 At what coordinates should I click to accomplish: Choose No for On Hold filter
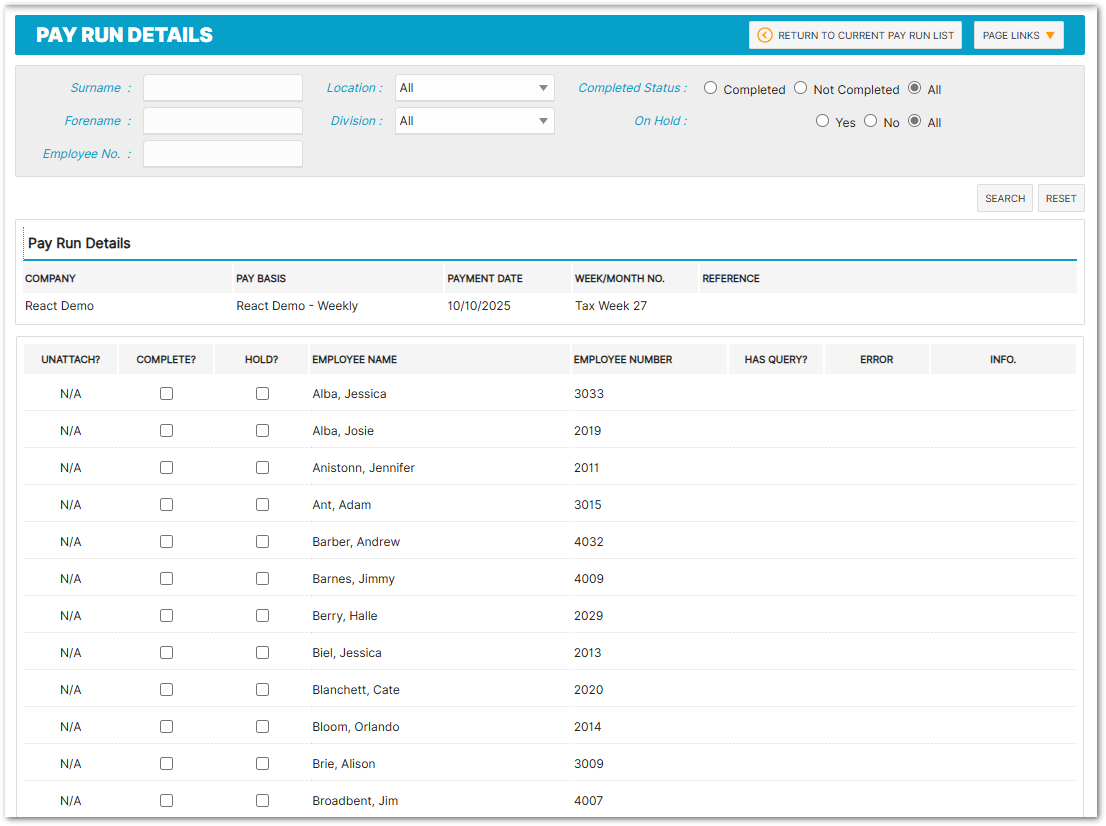coord(870,121)
